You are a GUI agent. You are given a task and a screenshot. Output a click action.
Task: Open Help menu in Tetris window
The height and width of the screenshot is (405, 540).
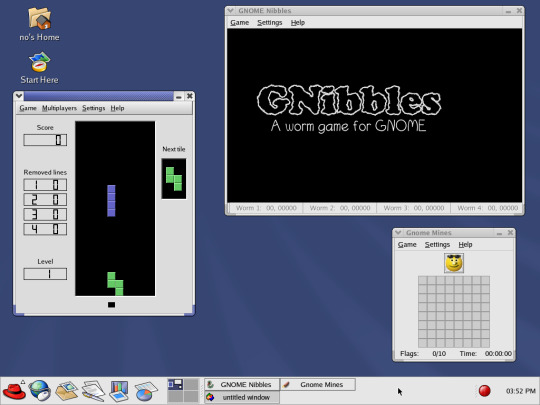coord(117,108)
